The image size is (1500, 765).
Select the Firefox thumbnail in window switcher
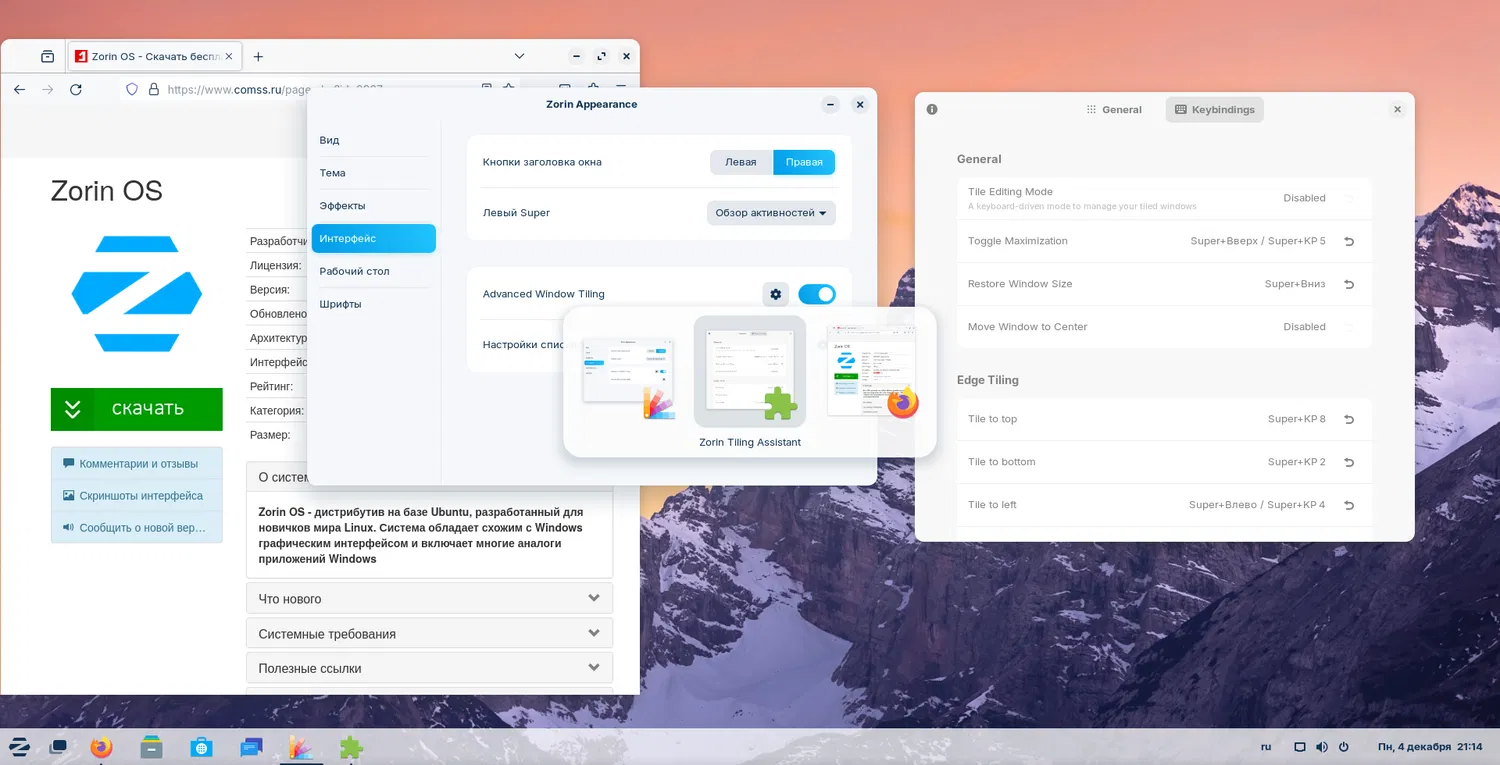pyautogui.click(x=872, y=371)
